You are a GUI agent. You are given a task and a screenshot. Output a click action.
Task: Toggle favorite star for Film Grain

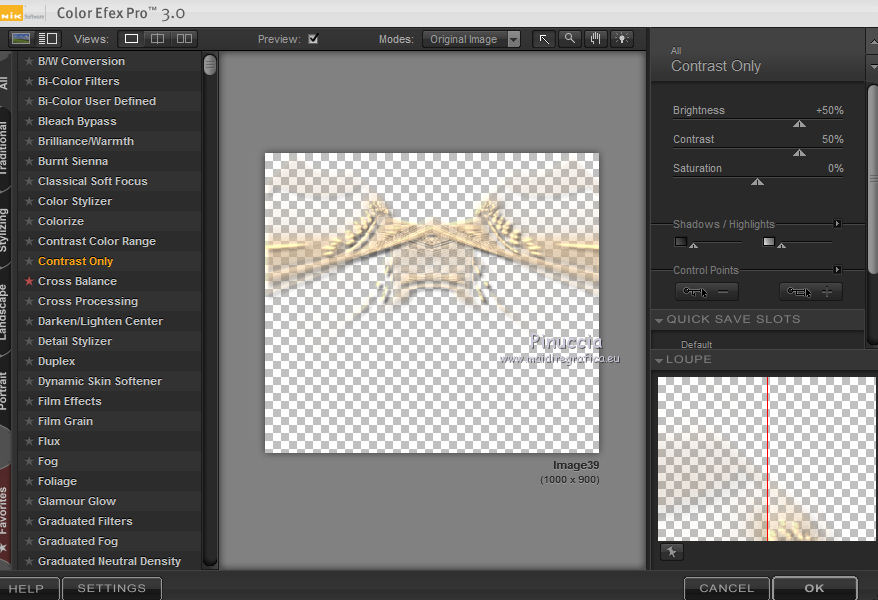tap(29, 421)
